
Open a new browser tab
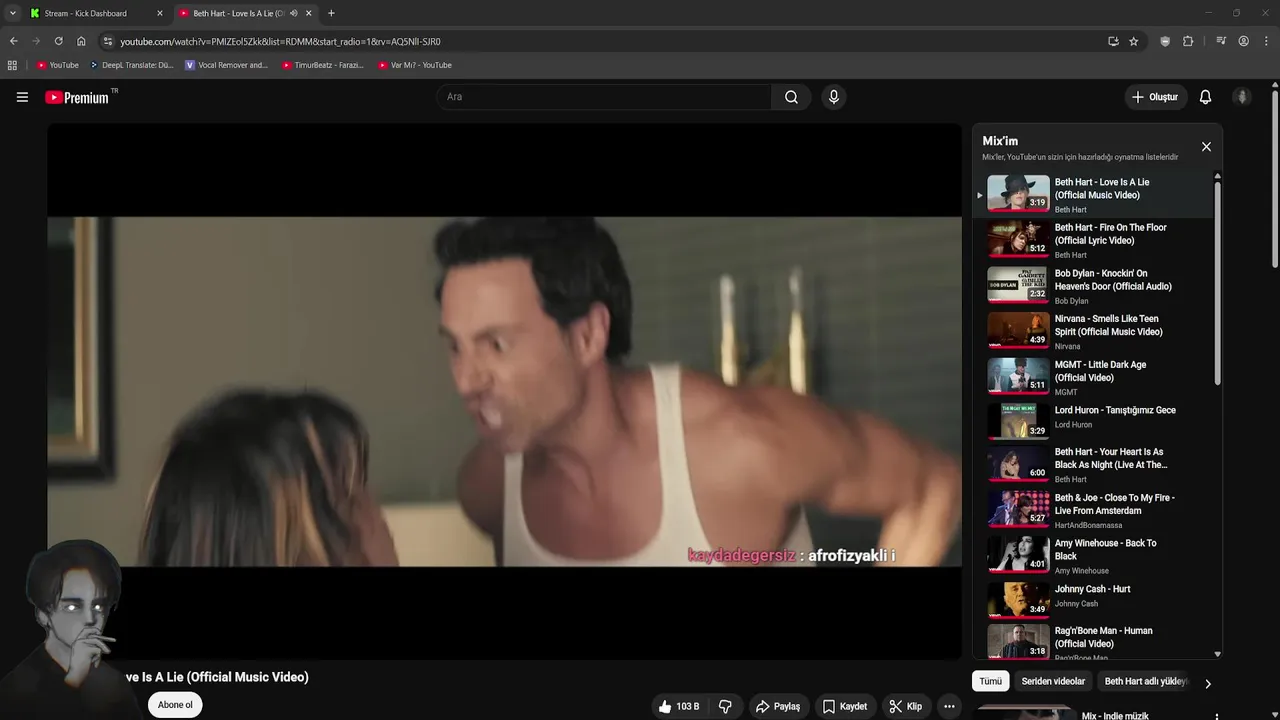331,13
